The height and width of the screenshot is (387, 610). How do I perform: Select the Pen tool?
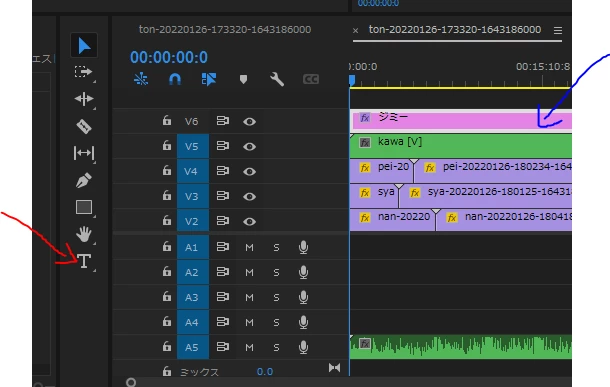point(84,180)
